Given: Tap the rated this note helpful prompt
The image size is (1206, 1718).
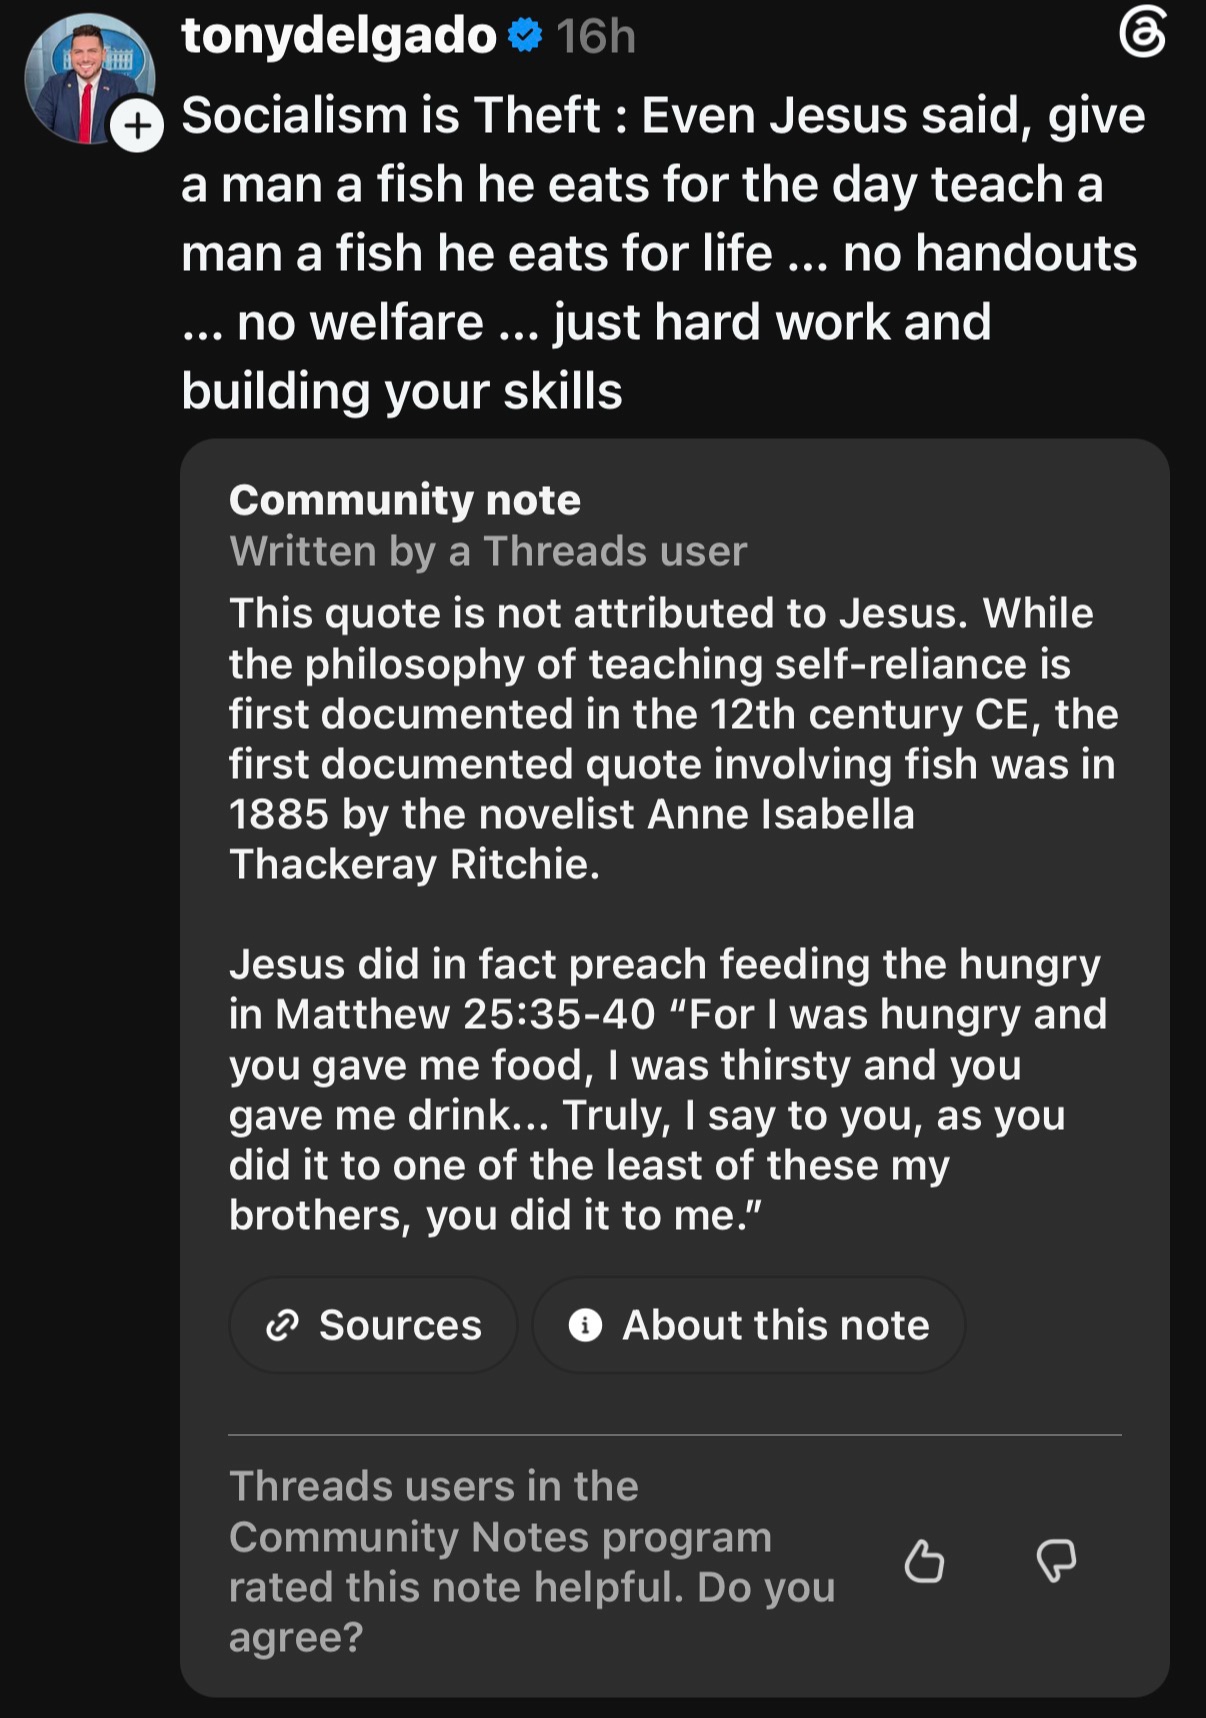Looking at the screenshot, I should pos(532,1562).
